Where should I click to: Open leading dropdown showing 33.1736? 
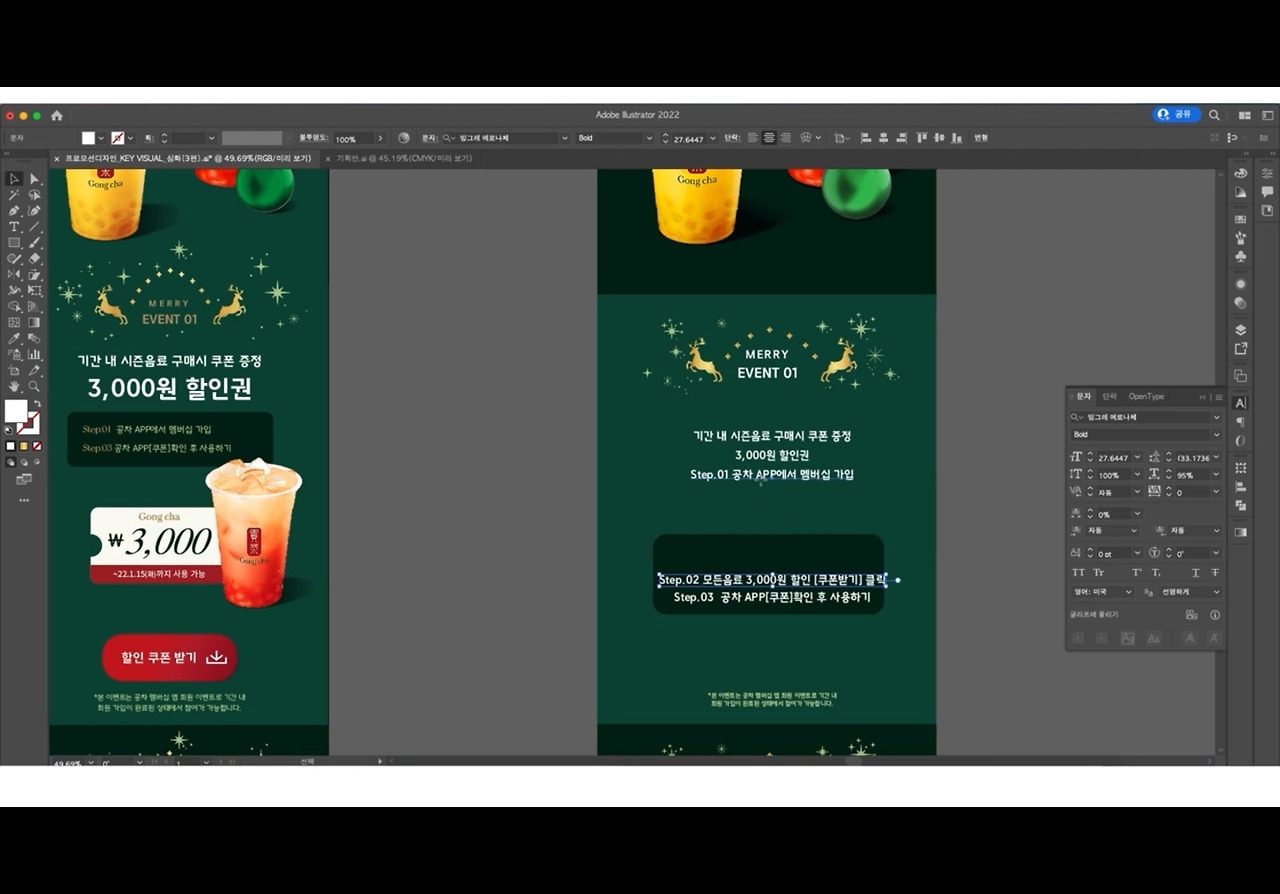click(1217, 457)
